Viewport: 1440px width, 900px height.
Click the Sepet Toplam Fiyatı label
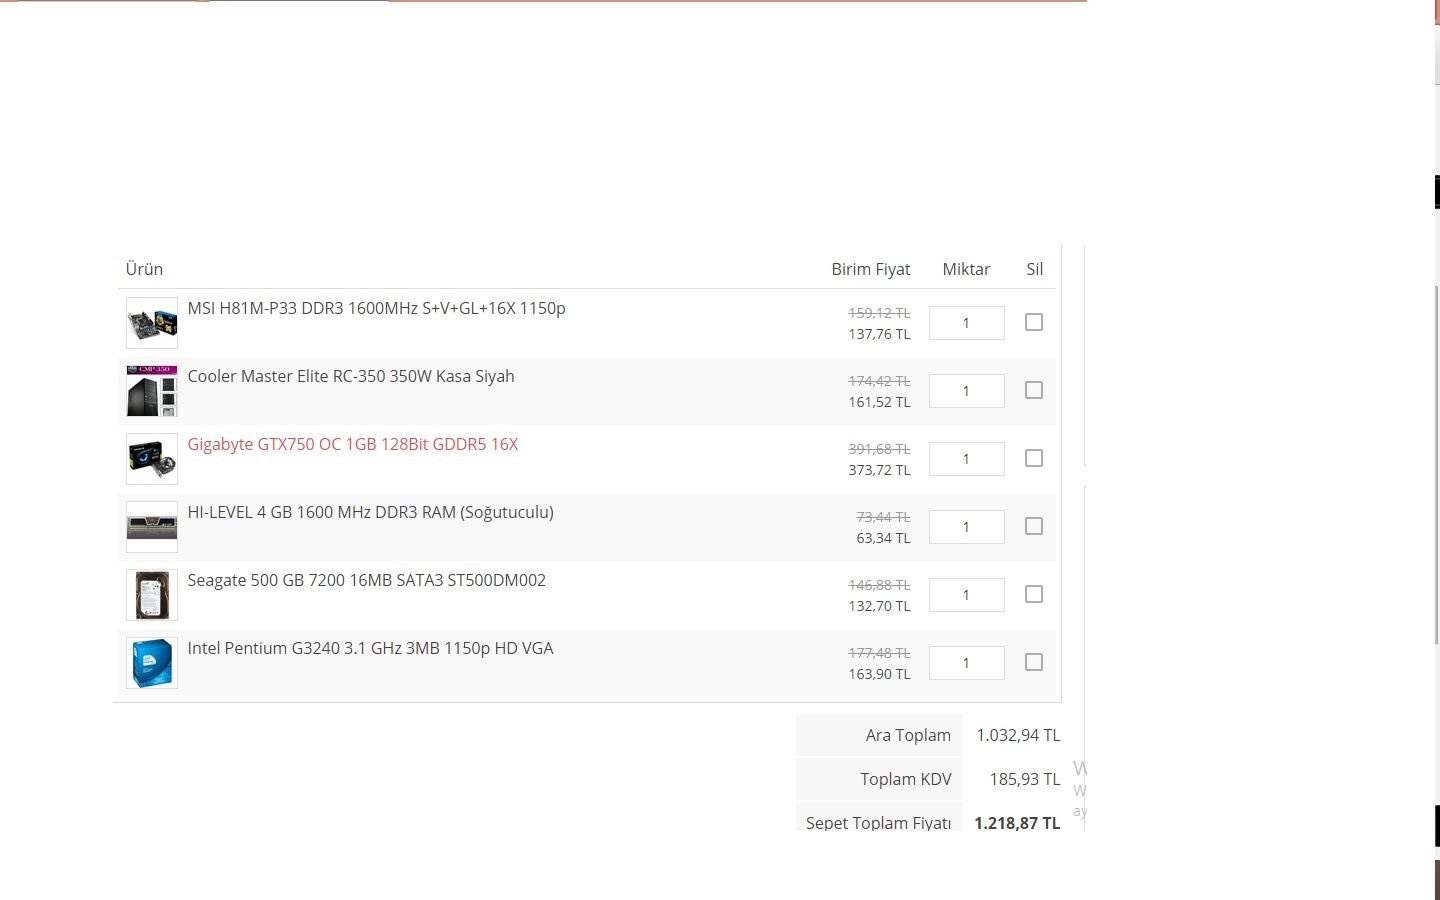pyautogui.click(x=879, y=823)
